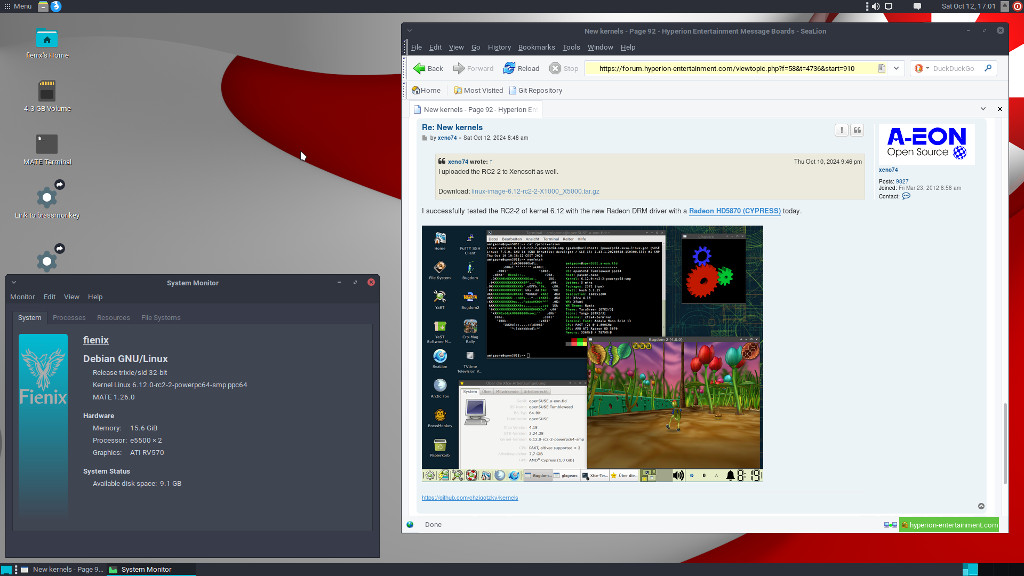Select 'New kernels - Page 9...' taskbar entry

tap(61, 569)
